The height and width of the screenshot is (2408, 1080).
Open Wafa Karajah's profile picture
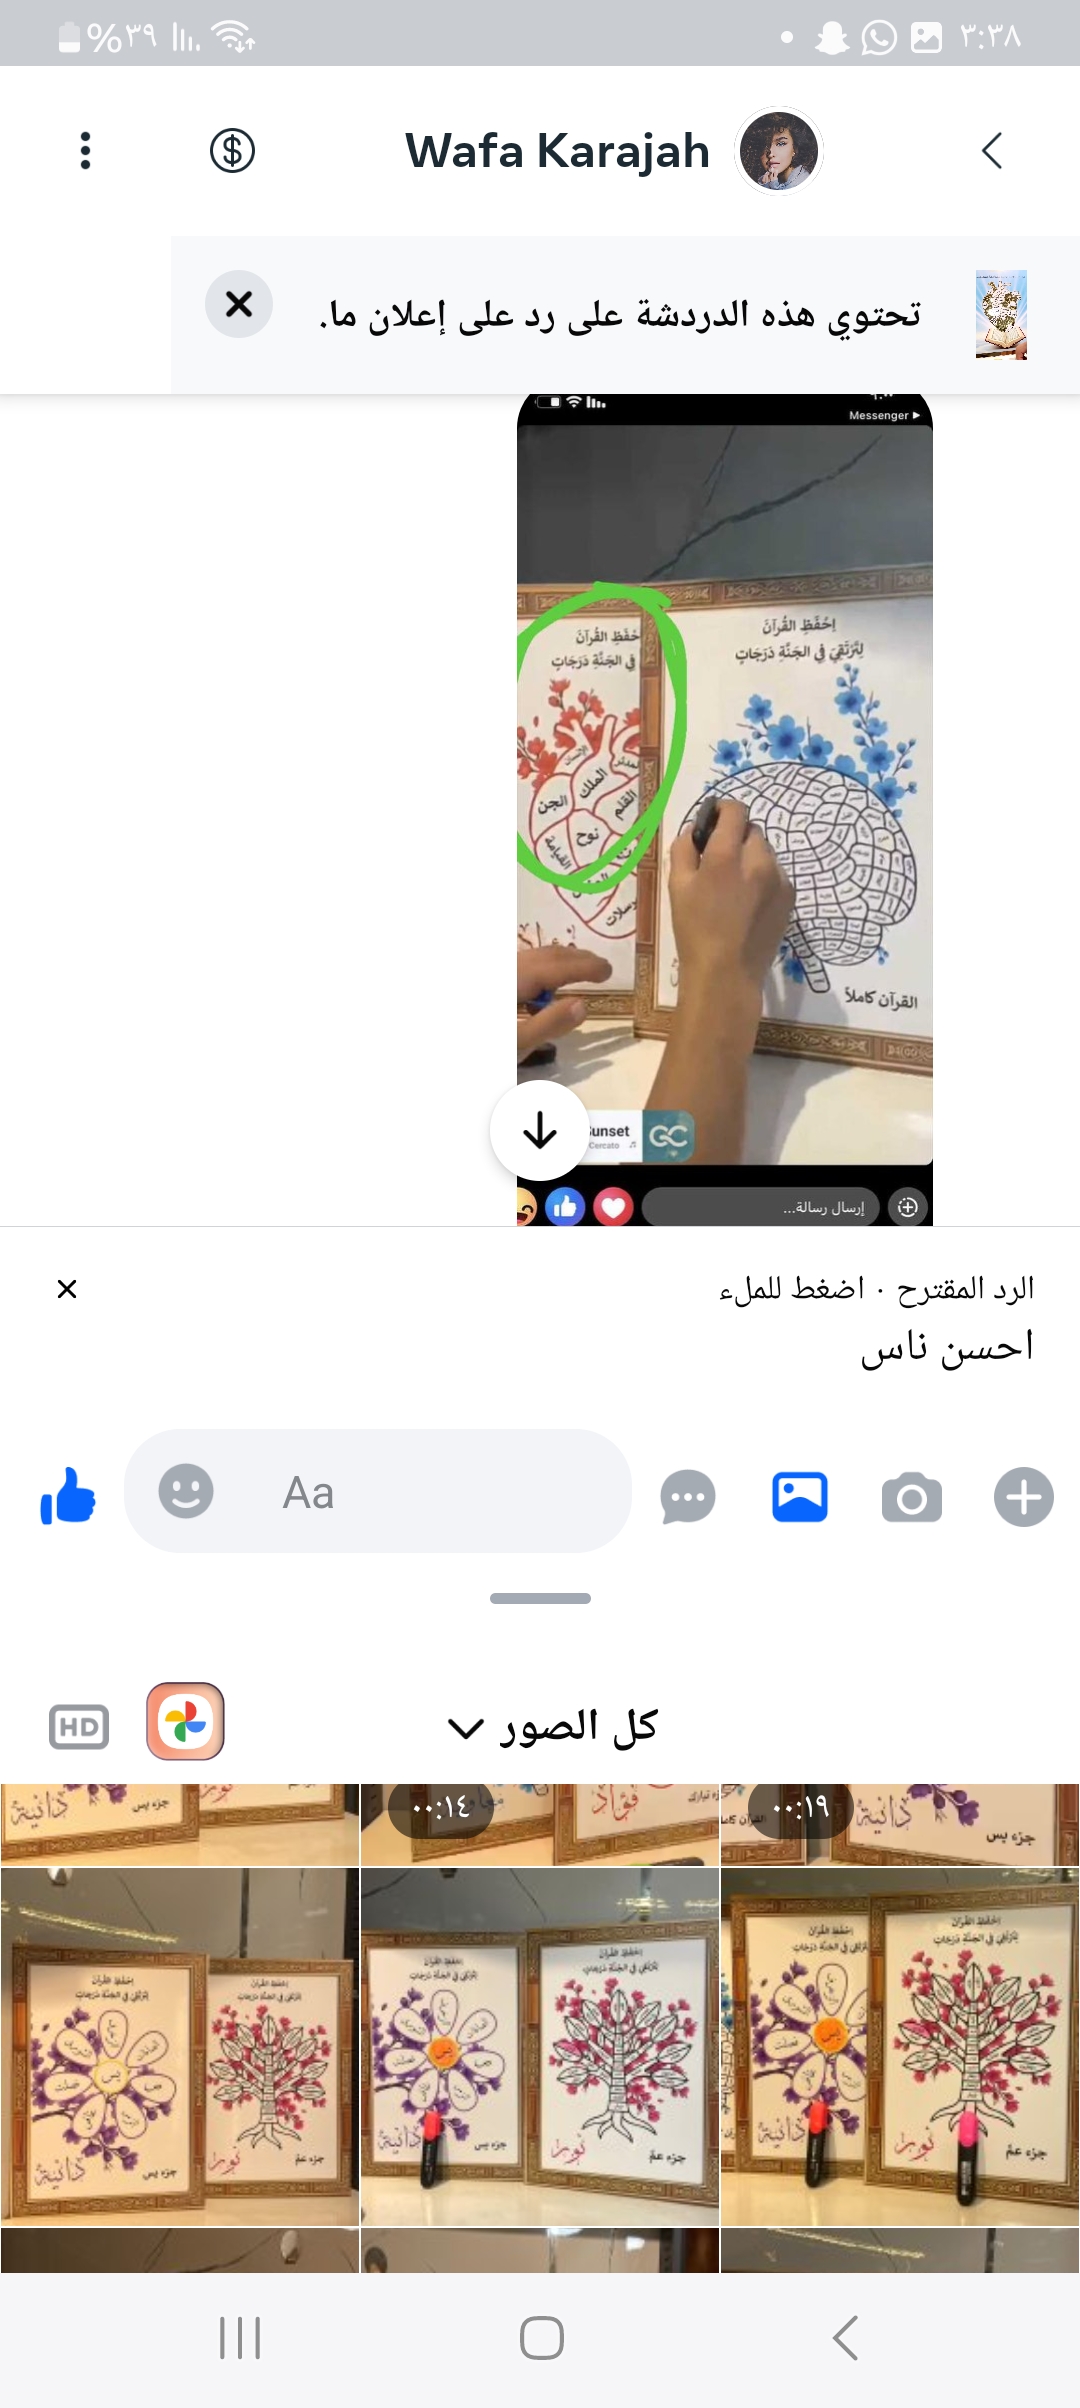(779, 151)
